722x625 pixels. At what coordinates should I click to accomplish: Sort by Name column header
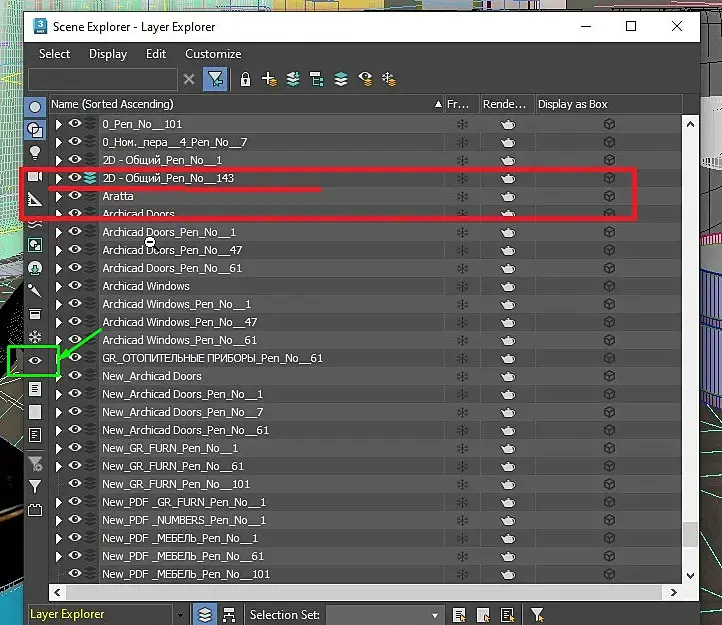tap(246, 104)
